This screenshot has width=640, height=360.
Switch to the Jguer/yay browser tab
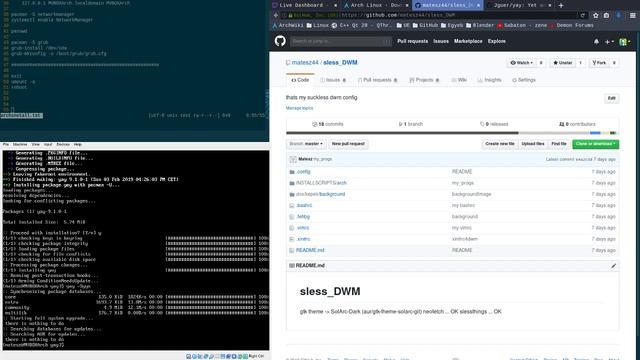pyautogui.click(x=519, y=5)
